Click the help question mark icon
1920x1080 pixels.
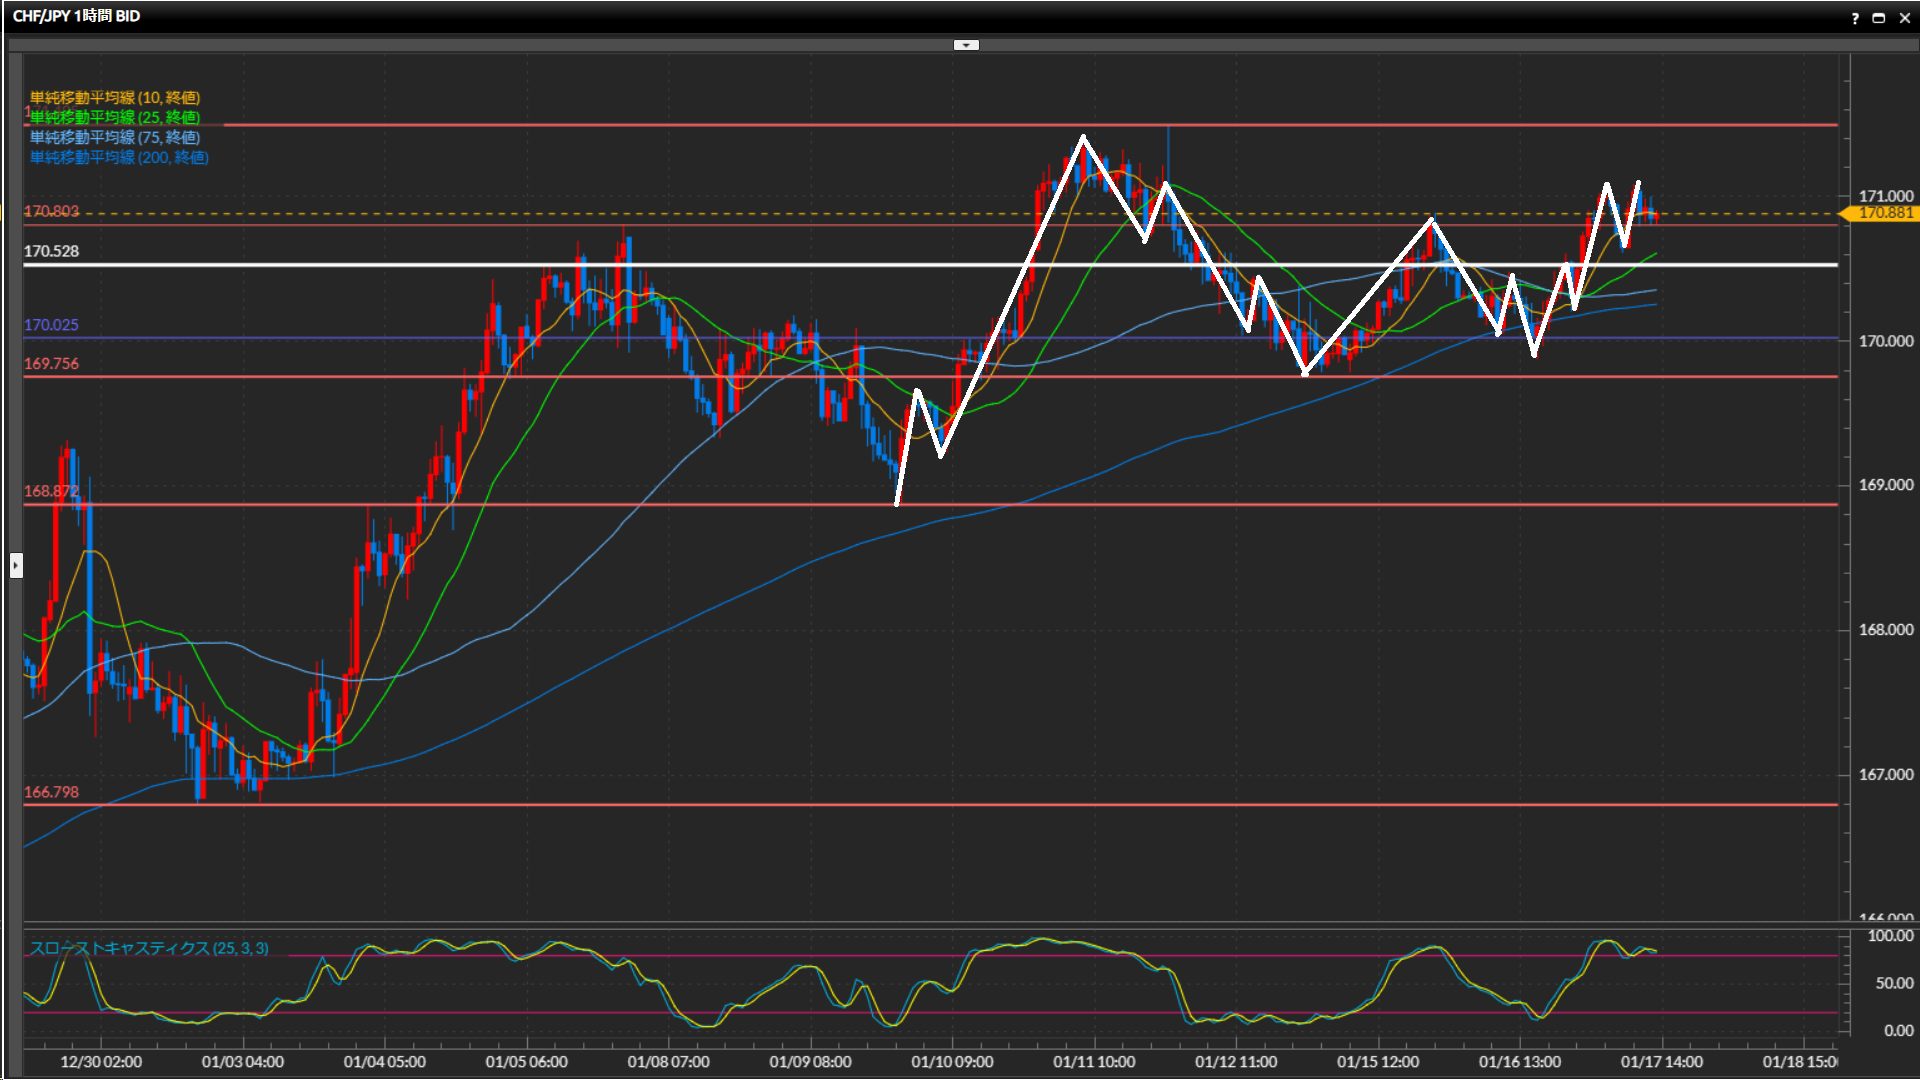1855,18
